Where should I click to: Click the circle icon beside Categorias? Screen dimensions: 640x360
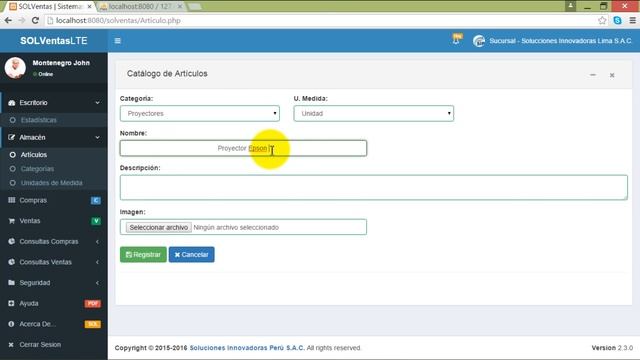(x=13, y=169)
